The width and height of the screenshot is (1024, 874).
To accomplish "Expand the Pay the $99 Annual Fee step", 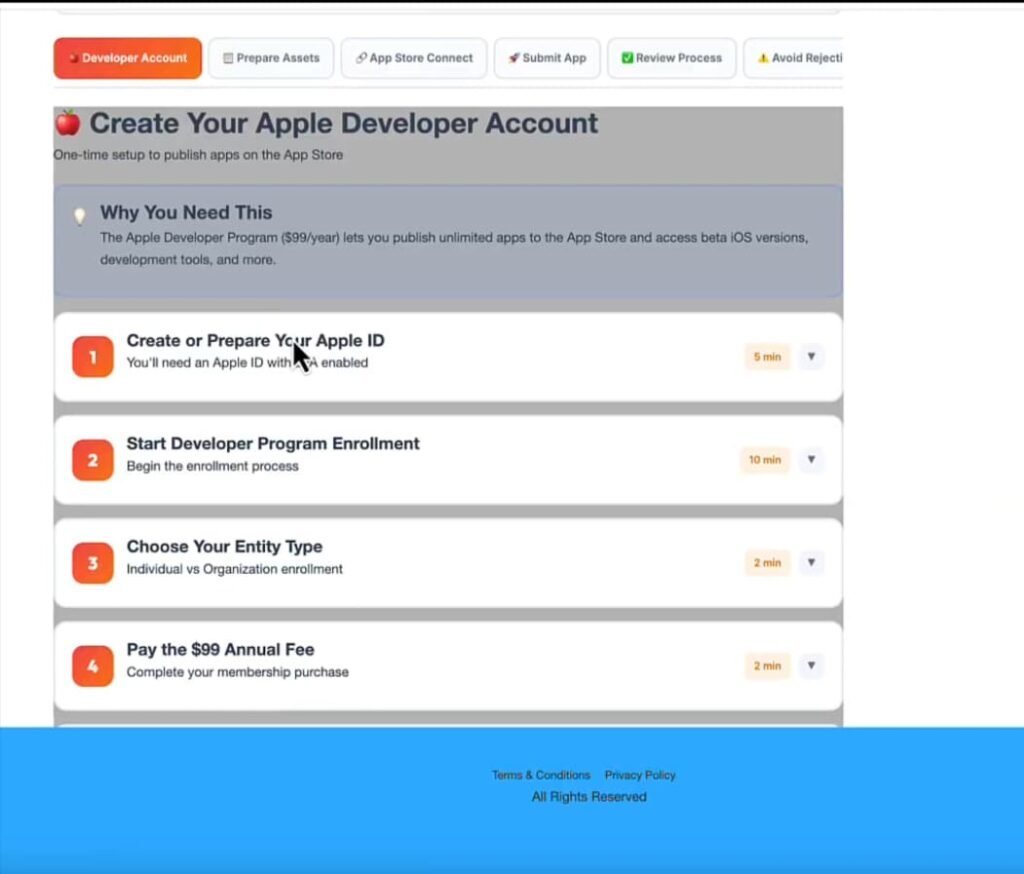I will coord(811,665).
